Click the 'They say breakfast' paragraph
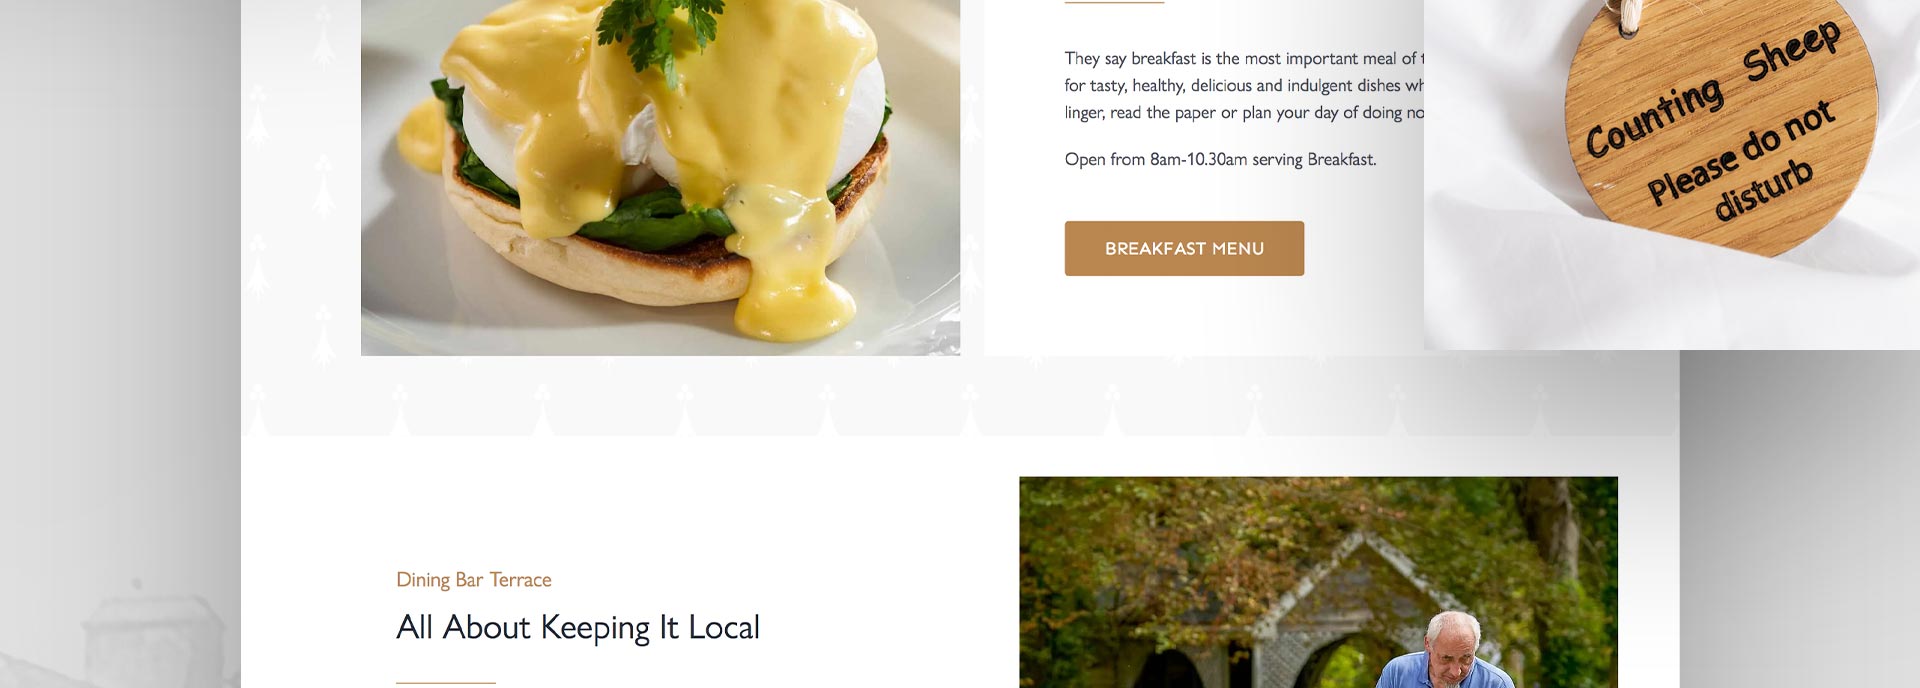The width and height of the screenshot is (1920, 688). [1244, 86]
